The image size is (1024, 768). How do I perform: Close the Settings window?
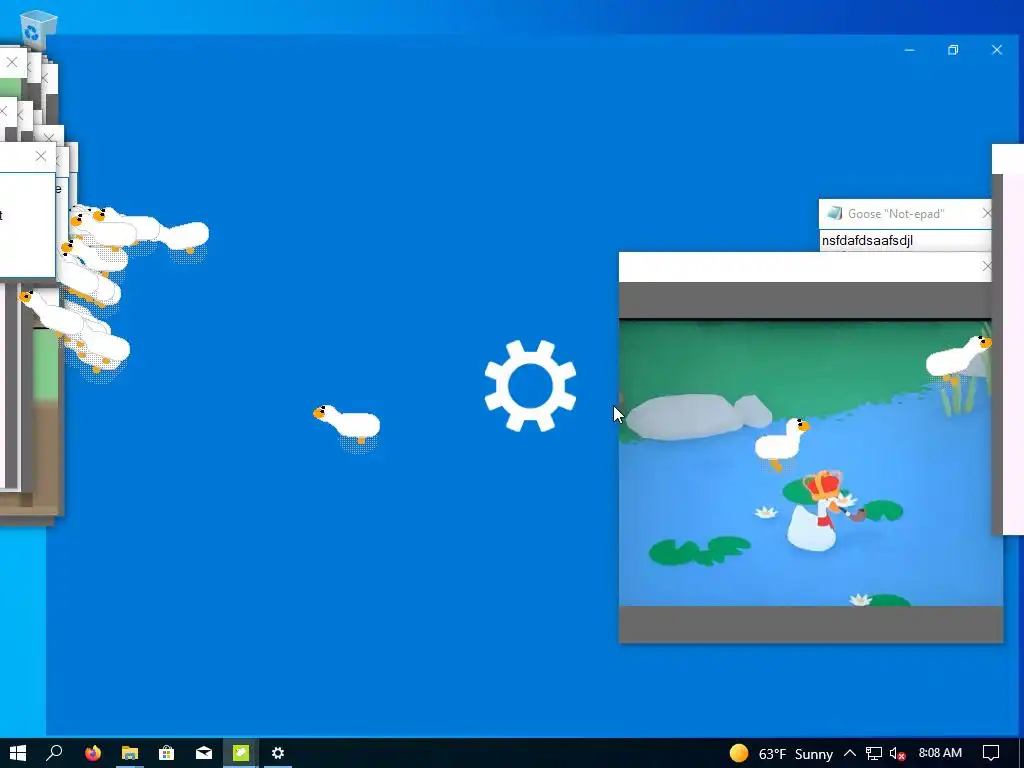tap(997, 50)
